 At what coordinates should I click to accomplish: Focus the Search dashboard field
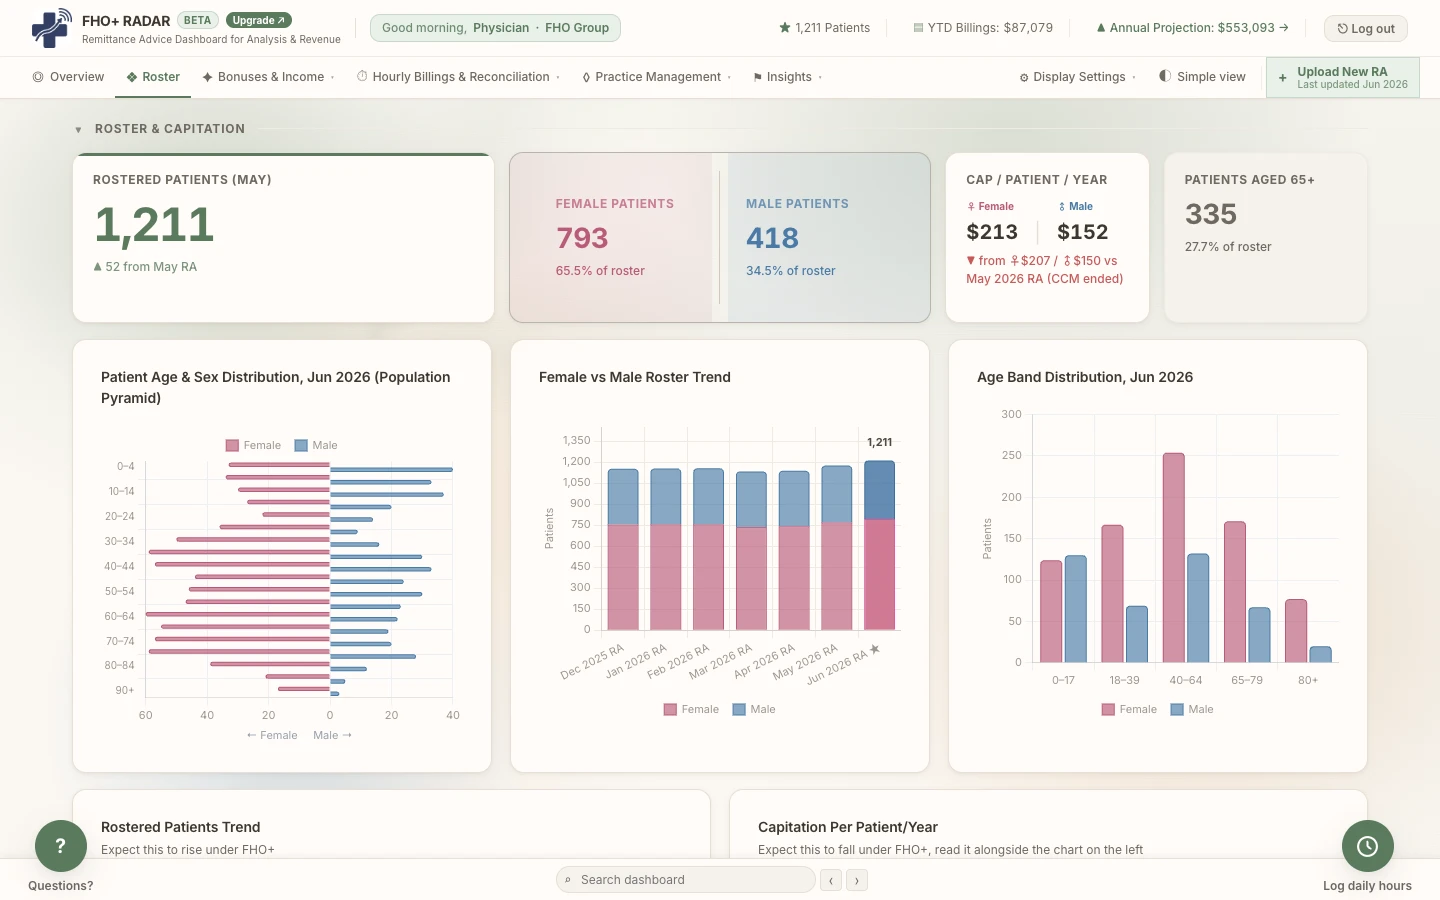point(686,880)
